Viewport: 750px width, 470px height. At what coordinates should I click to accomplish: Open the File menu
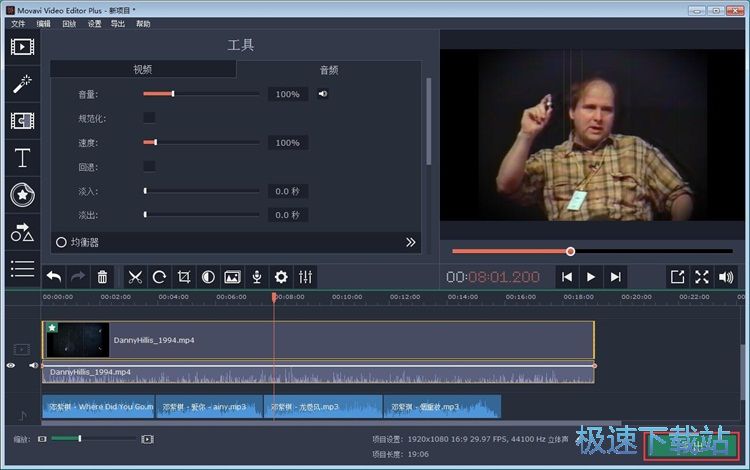click(x=18, y=24)
